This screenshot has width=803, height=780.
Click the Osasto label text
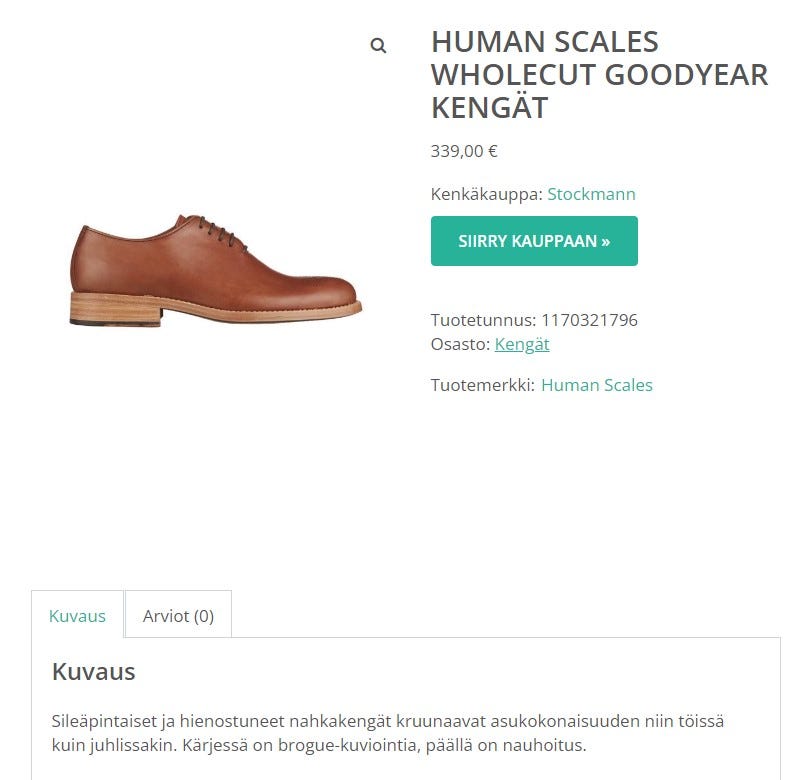click(460, 344)
